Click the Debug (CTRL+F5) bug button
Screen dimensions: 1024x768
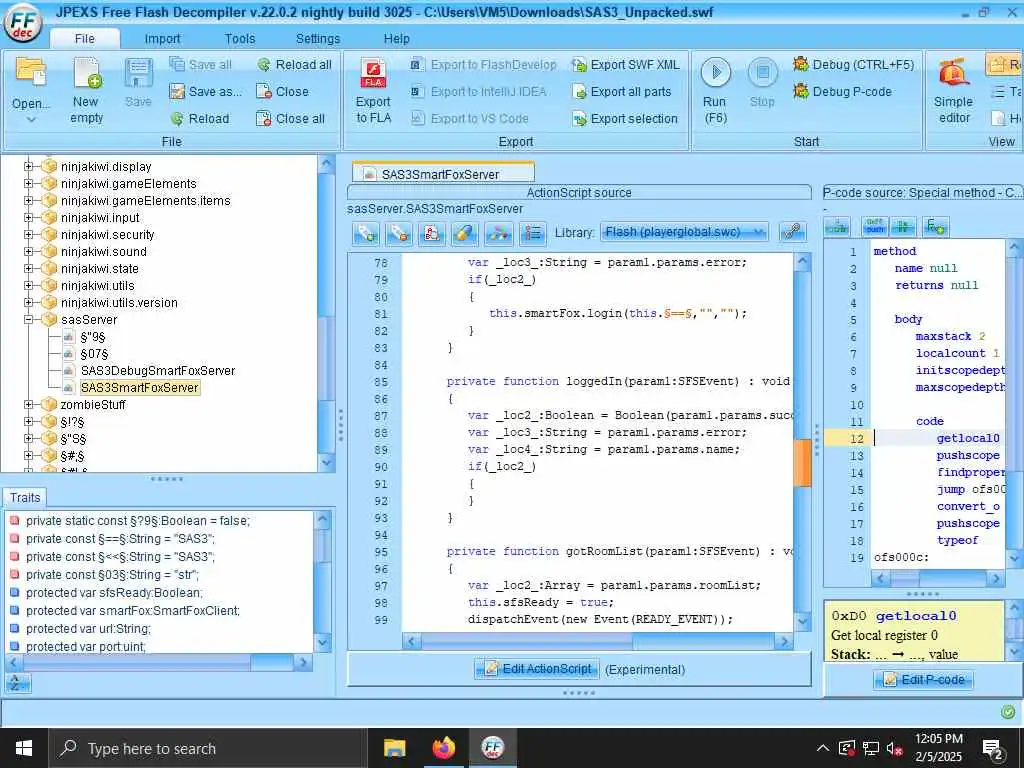click(x=853, y=65)
